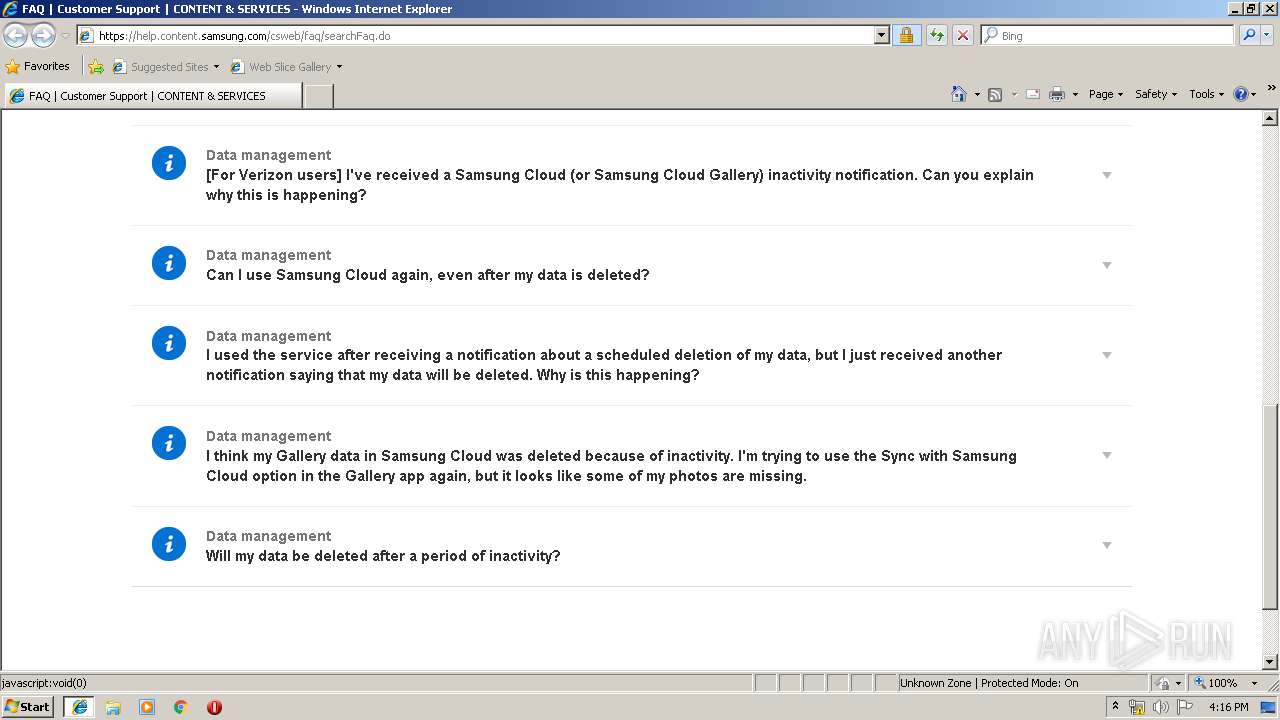The image size is (1280, 720).
Task: Click red Opera-style taskbar icon
Action: pos(214,707)
